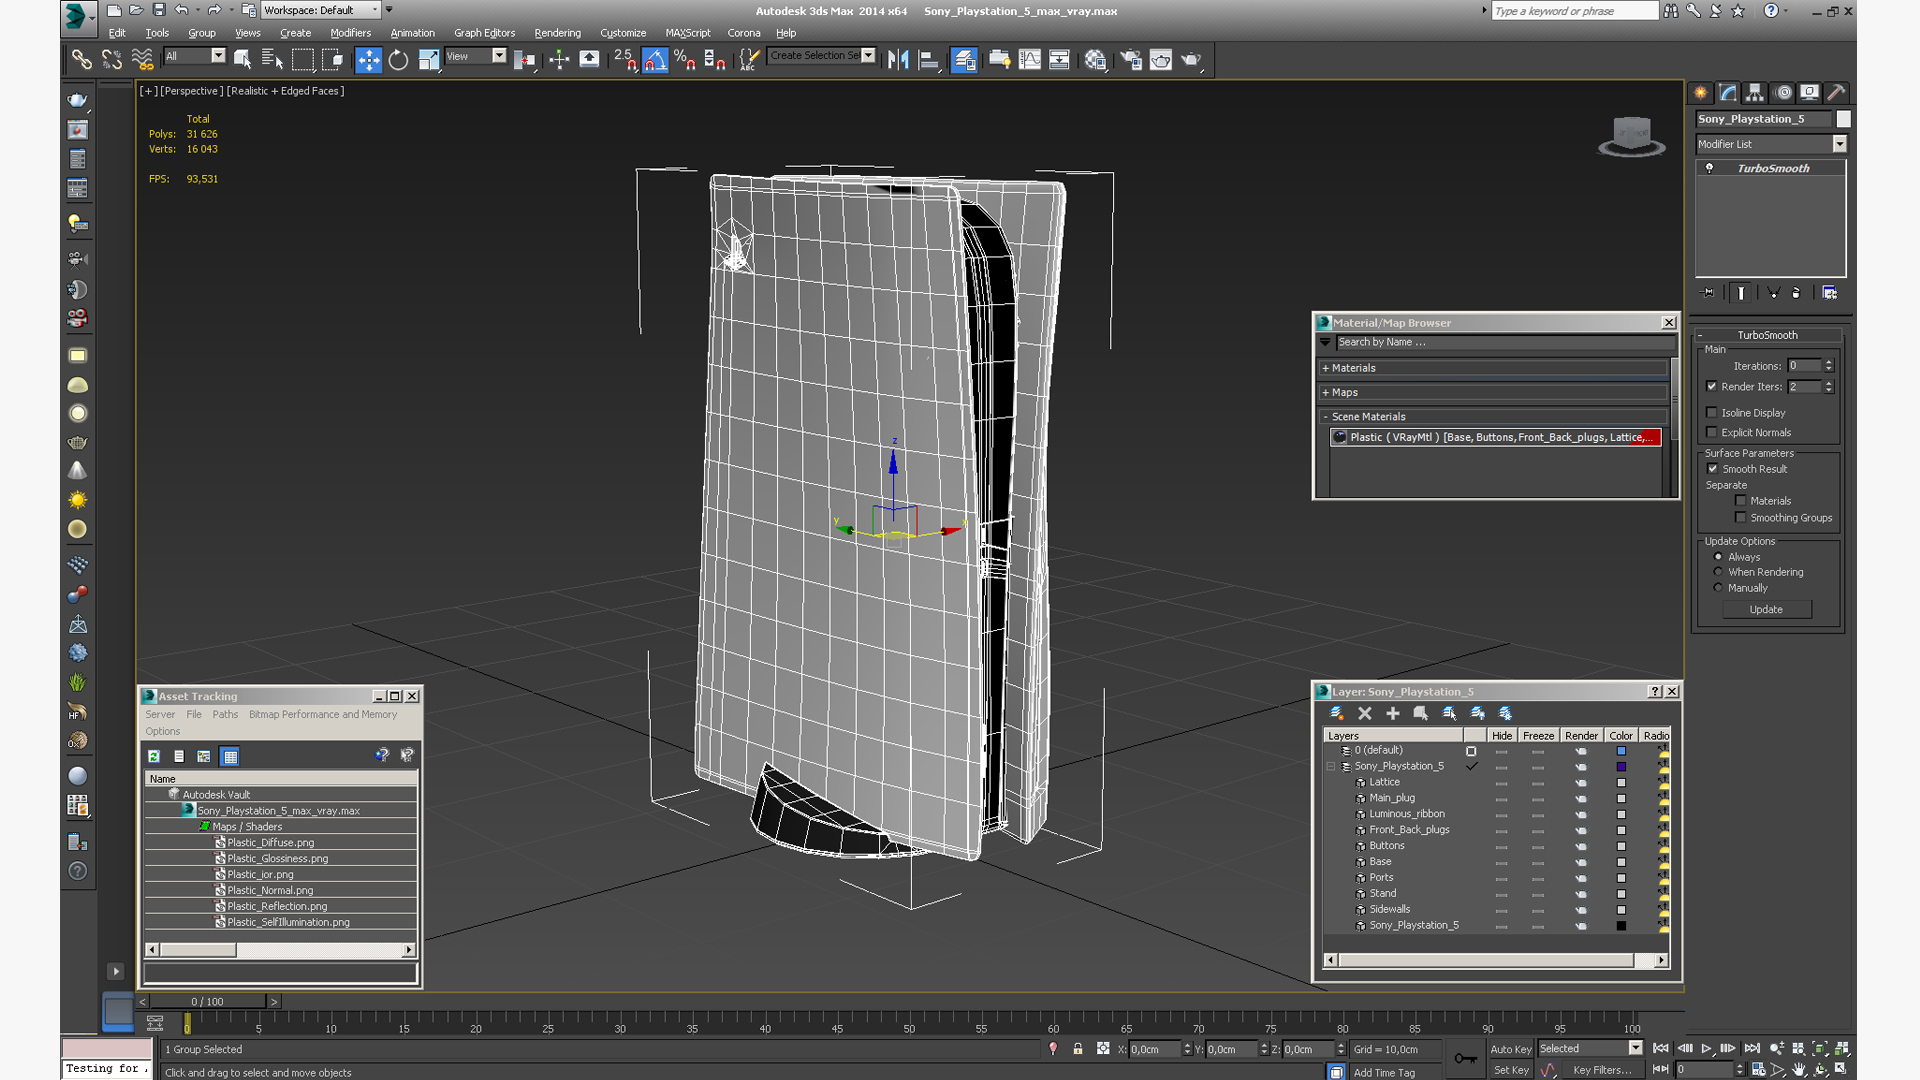The width and height of the screenshot is (1920, 1080).
Task: Click Add Selected Objects plus icon
Action: coord(1393,713)
